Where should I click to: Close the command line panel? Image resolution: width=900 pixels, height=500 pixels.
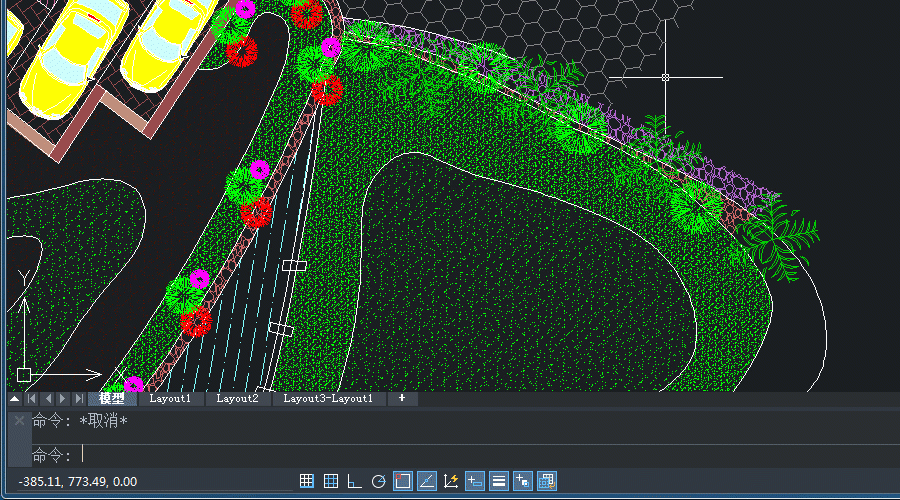[19, 421]
